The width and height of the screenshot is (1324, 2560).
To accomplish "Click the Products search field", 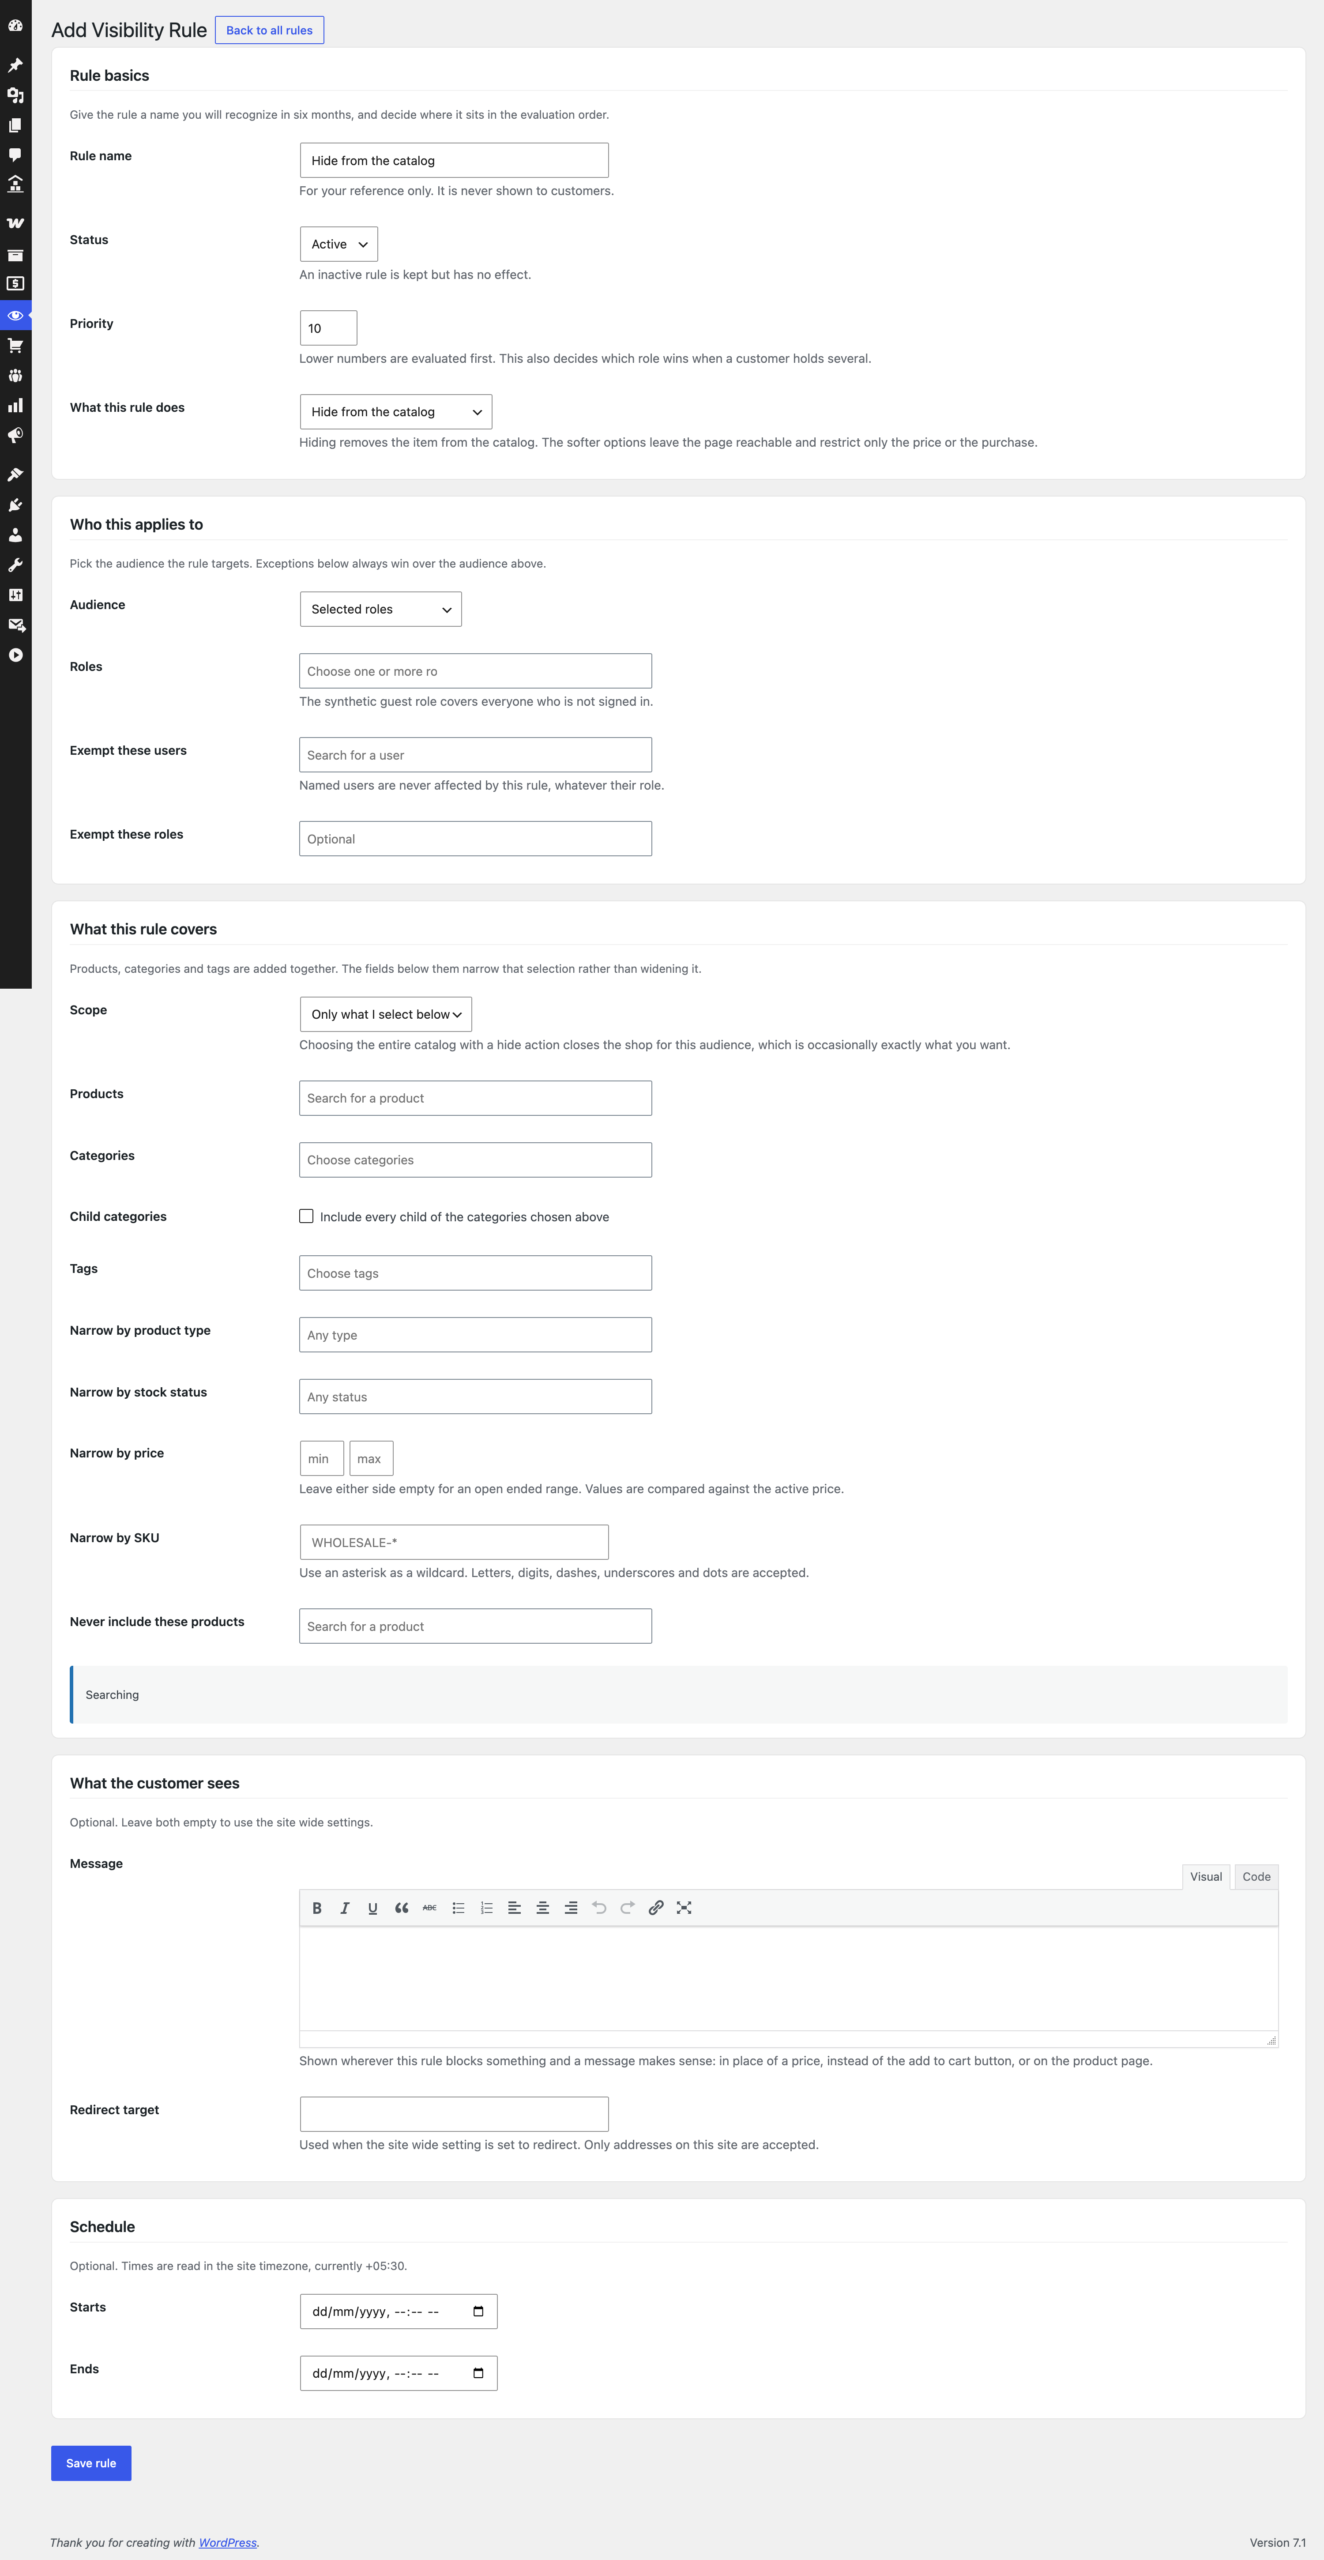I will (x=475, y=1098).
